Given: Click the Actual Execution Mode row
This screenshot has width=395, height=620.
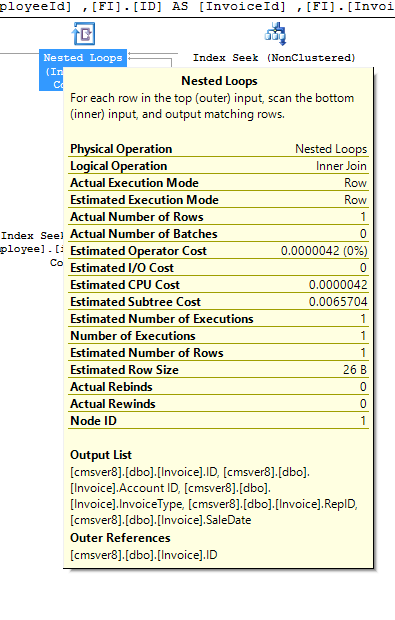Looking at the screenshot, I should (218, 183).
